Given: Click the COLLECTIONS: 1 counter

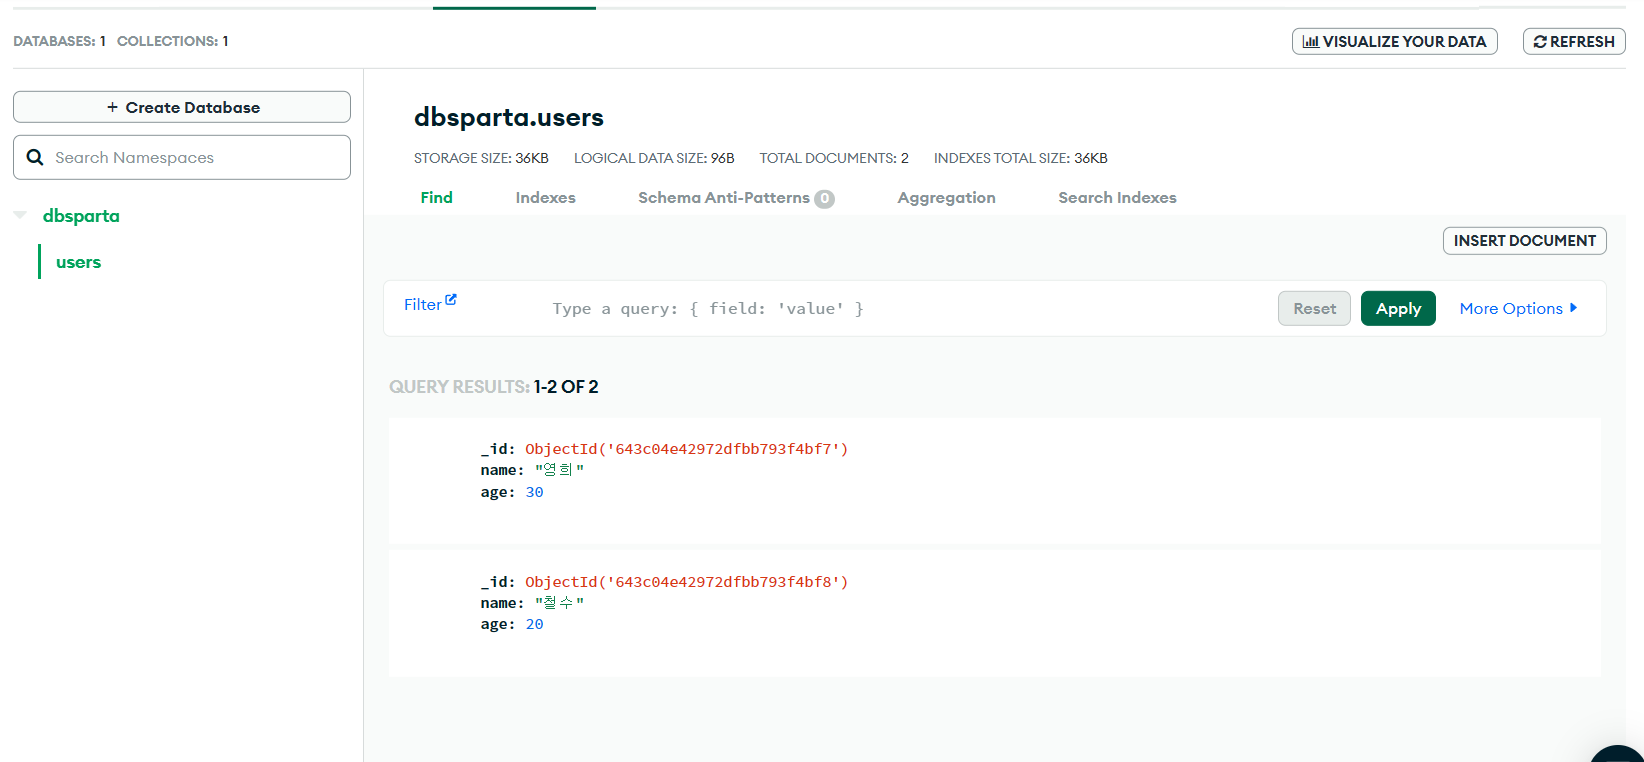Looking at the screenshot, I should (172, 41).
